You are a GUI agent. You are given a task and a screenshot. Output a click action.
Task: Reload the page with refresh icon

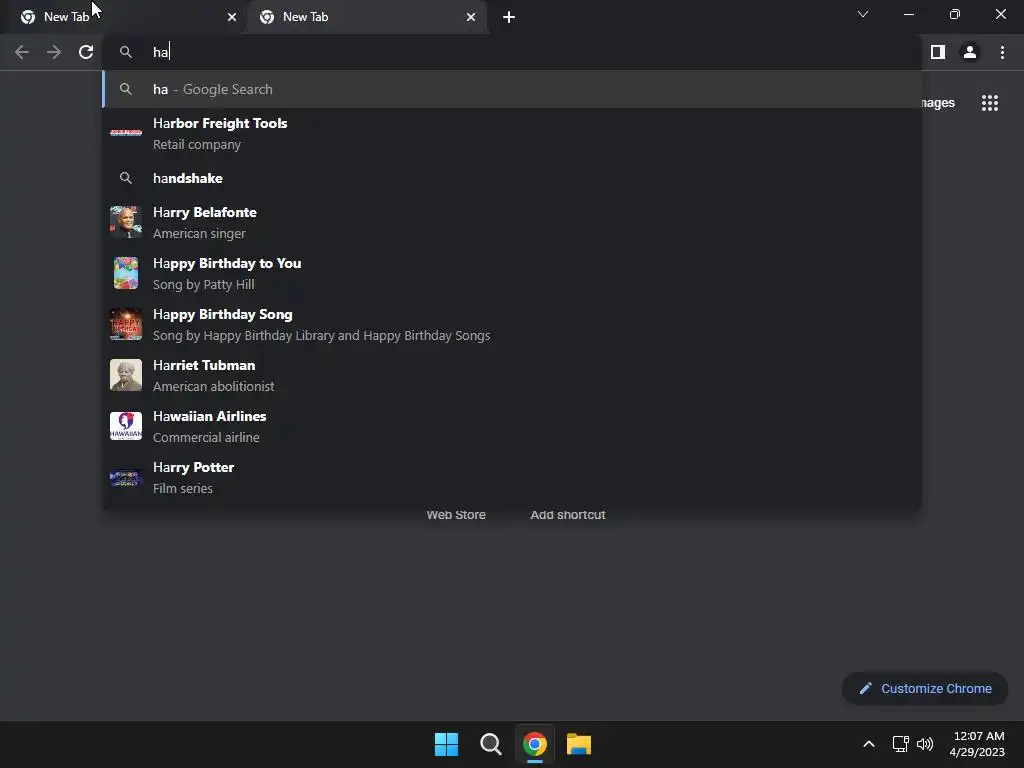(86, 52)
